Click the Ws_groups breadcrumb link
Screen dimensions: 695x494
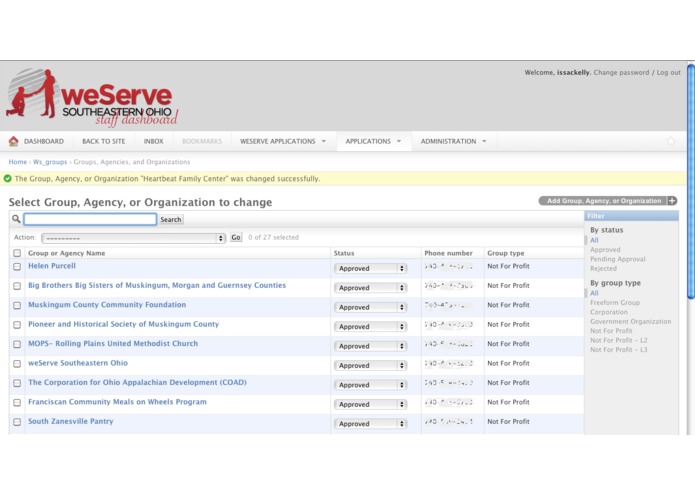[x=50, y=162]
